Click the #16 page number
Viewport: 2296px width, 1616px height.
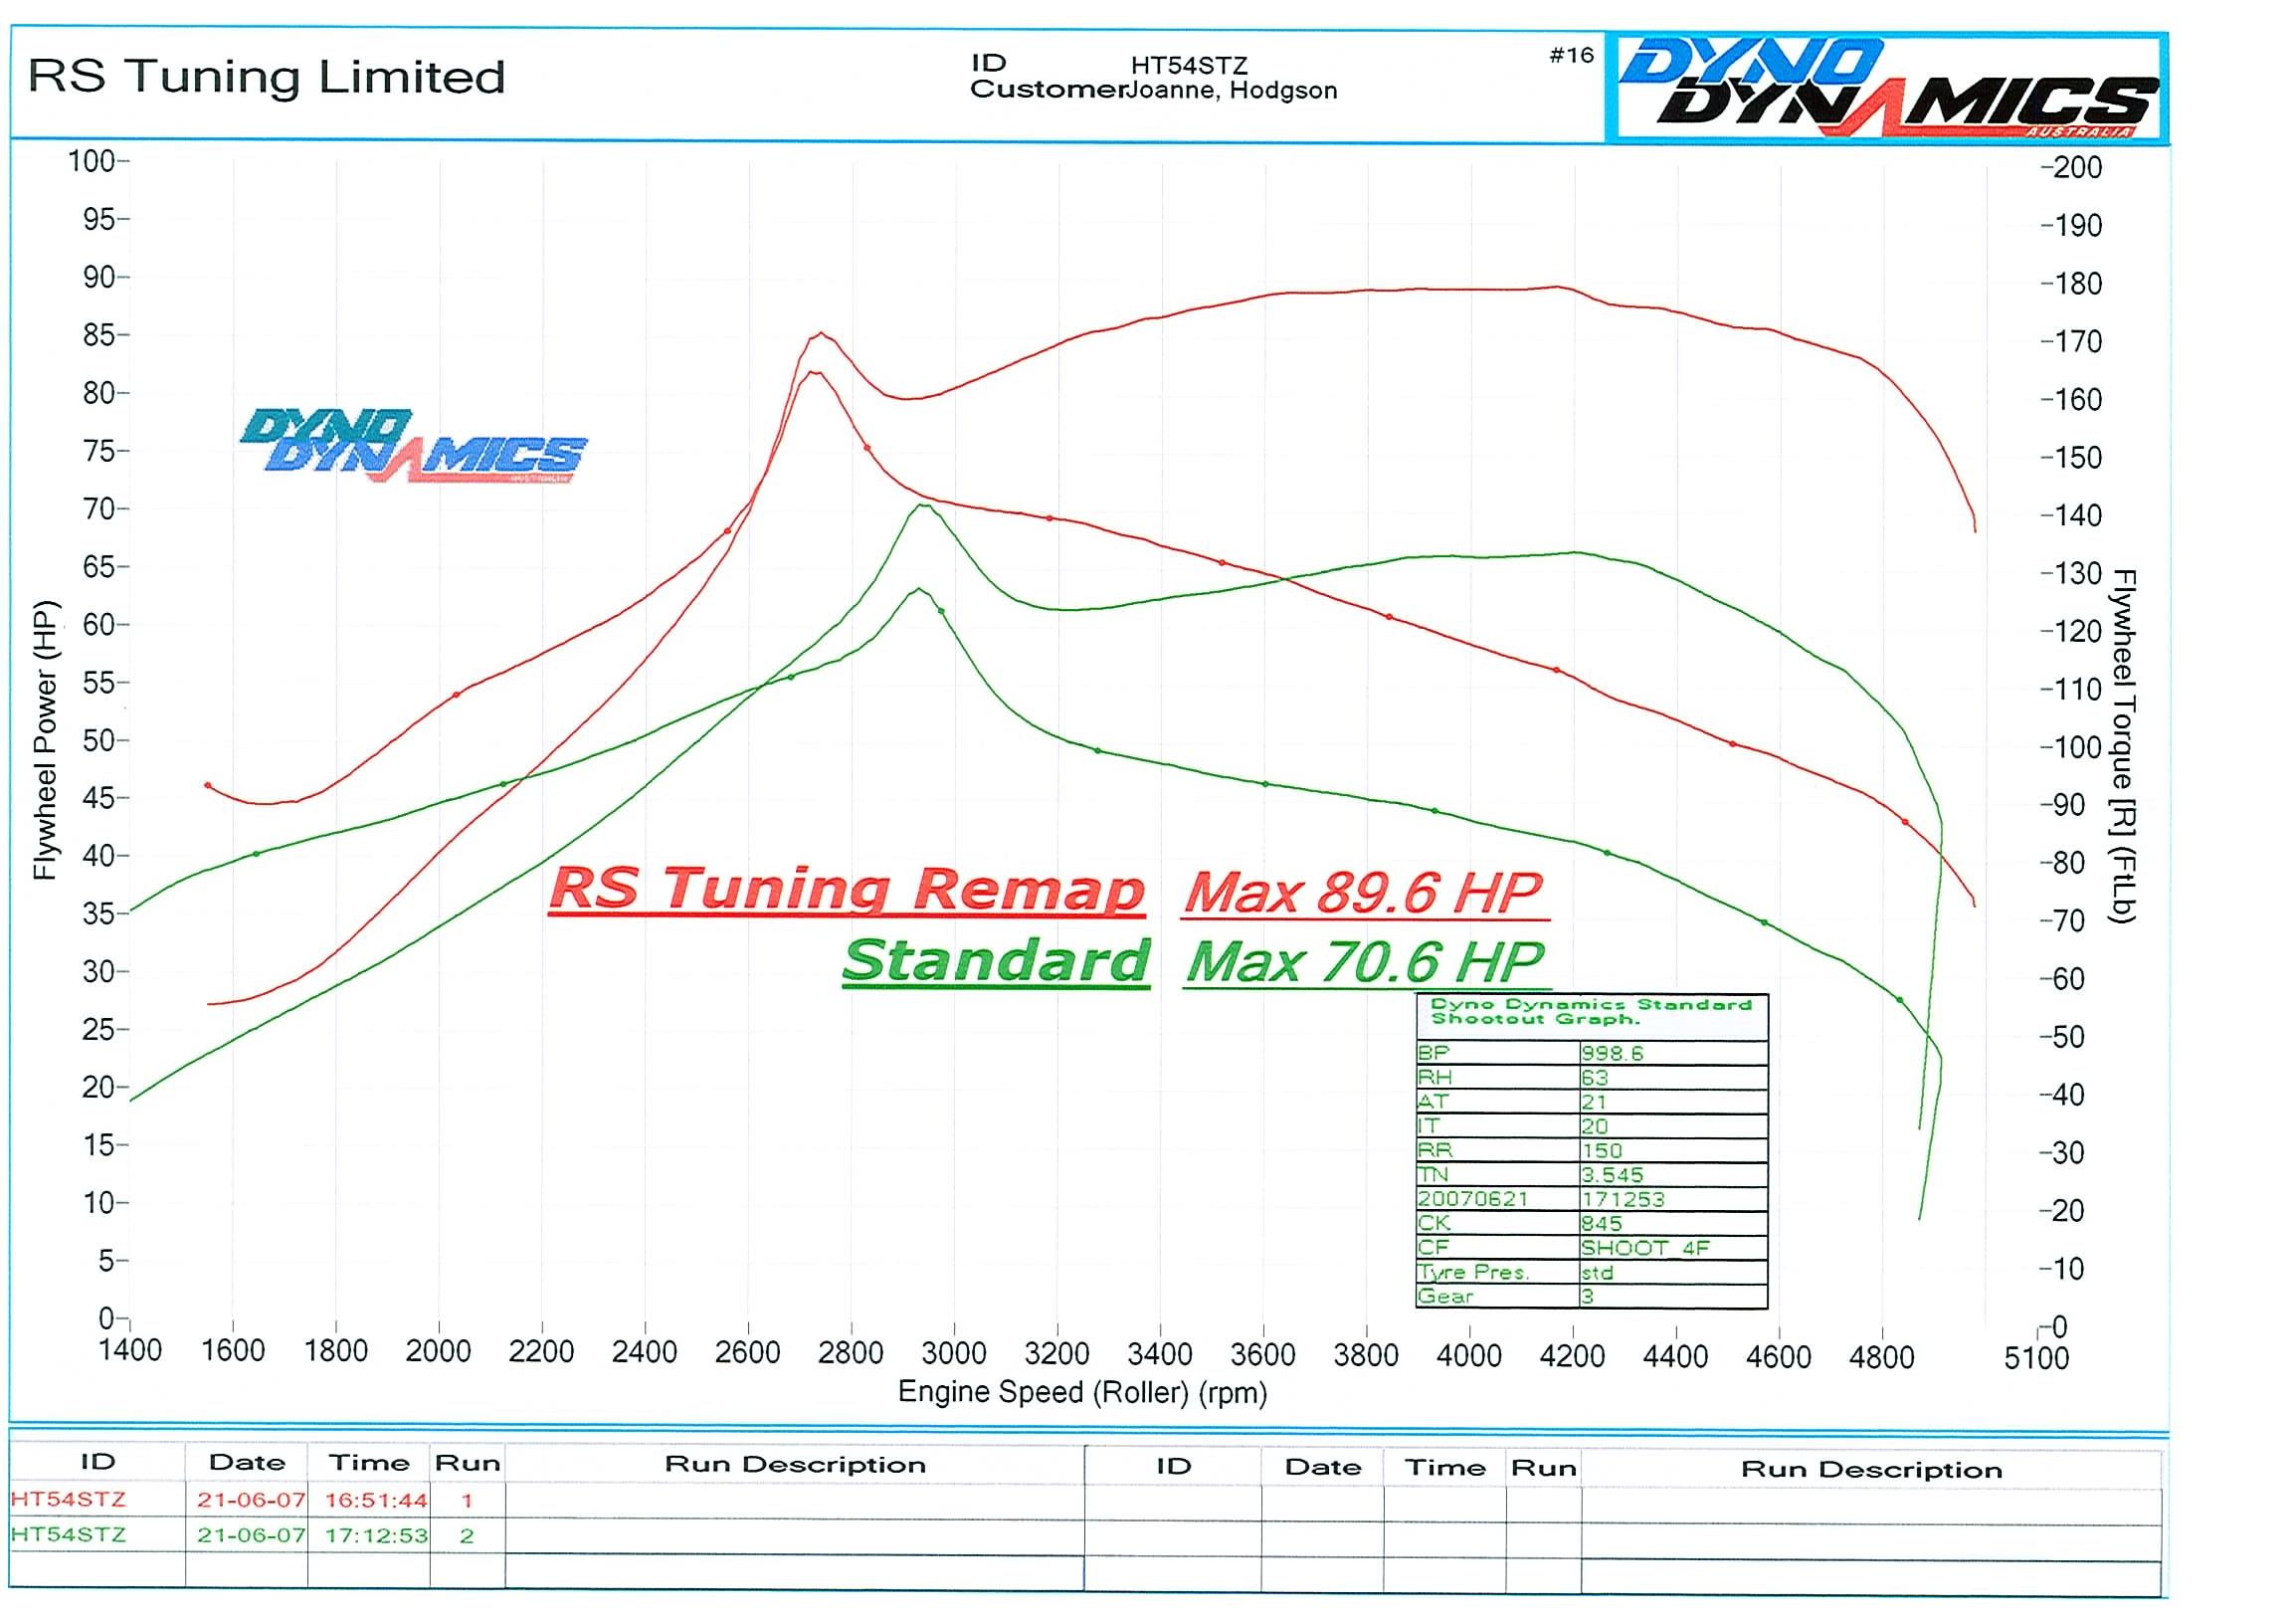(x=1571, y=56)
